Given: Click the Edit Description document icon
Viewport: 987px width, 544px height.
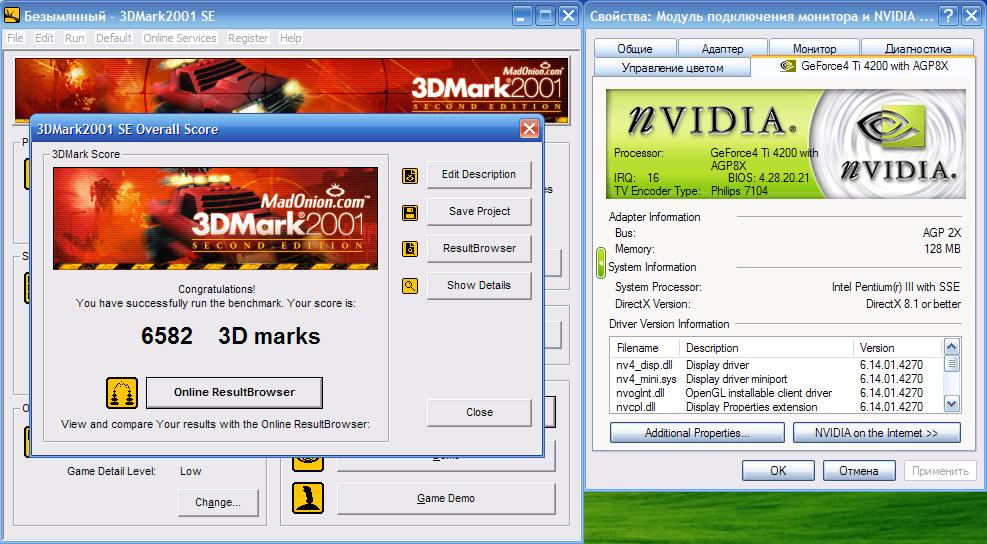Looking at the screenshot, I should 410,175.
